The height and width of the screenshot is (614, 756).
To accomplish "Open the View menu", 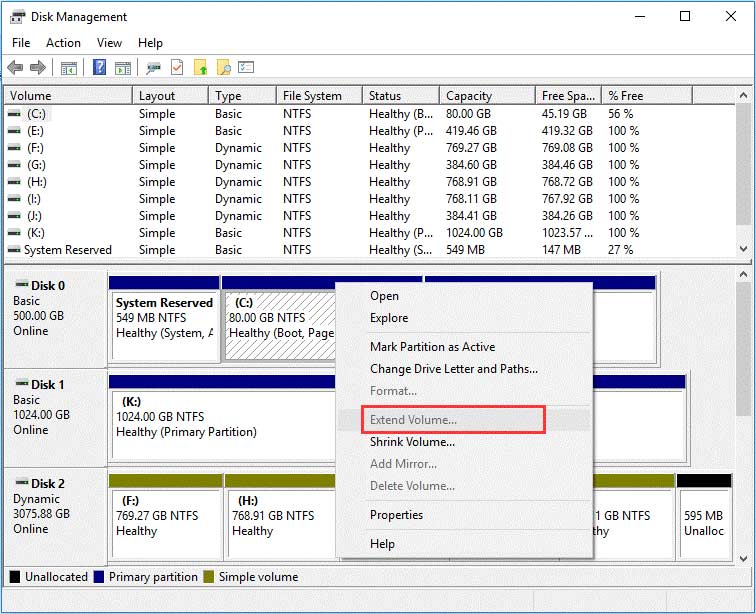I will click(x=110, y=43).
